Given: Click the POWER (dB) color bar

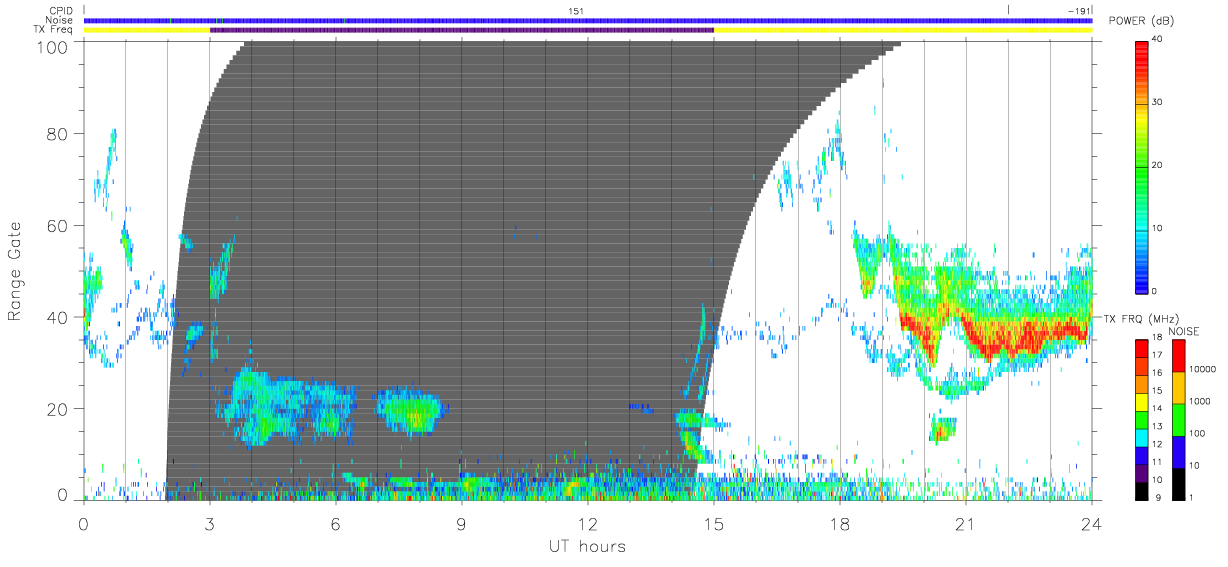Looking at the screenshot, I should [1143, 166].
